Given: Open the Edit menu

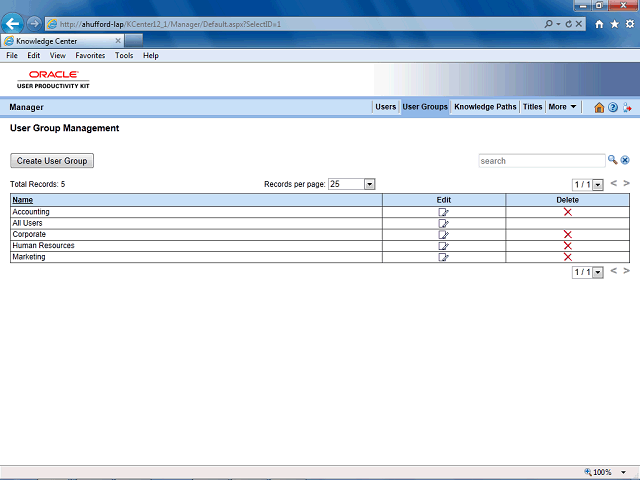Looking at the screenshot, I should 33,56.
